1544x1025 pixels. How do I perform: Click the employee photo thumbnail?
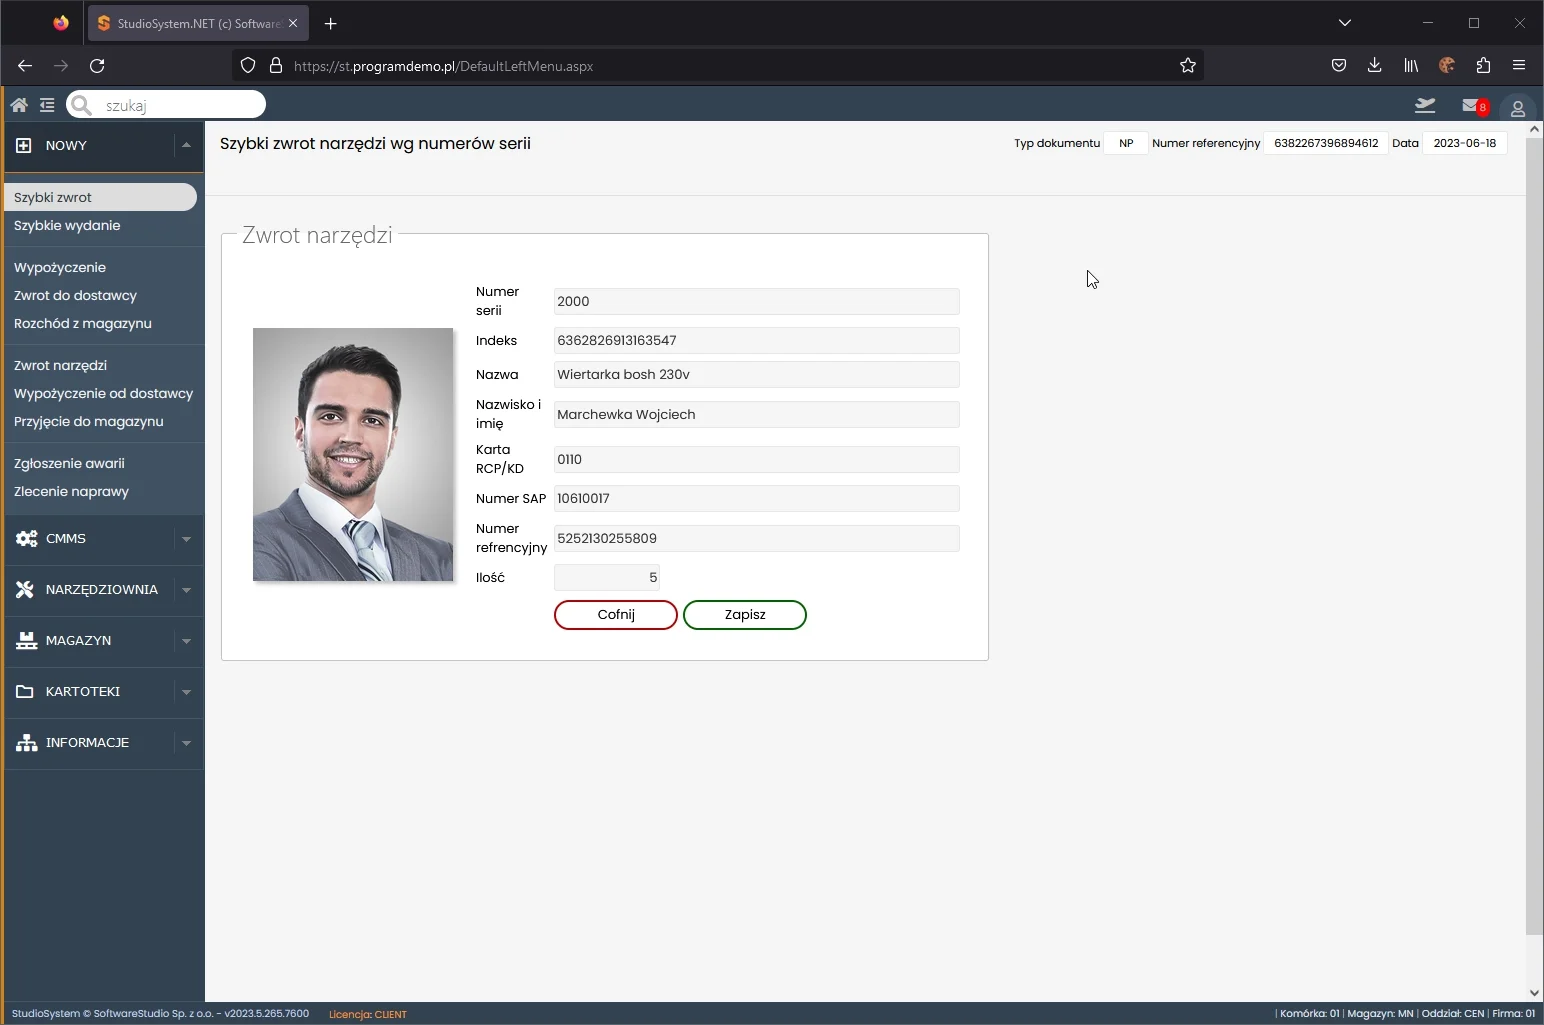pyautogui.click(x=352, y=454)
